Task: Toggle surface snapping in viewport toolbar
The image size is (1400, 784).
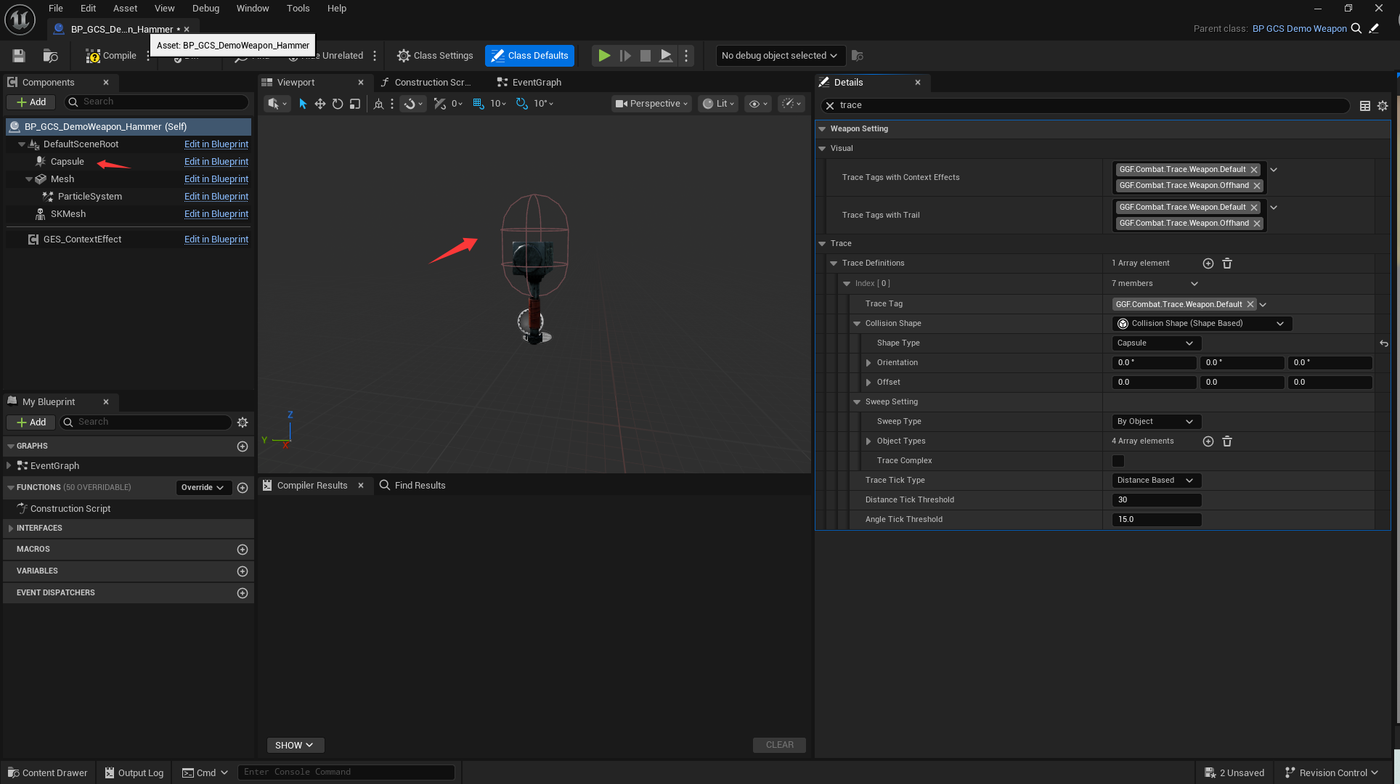Action: coord(412,104)
